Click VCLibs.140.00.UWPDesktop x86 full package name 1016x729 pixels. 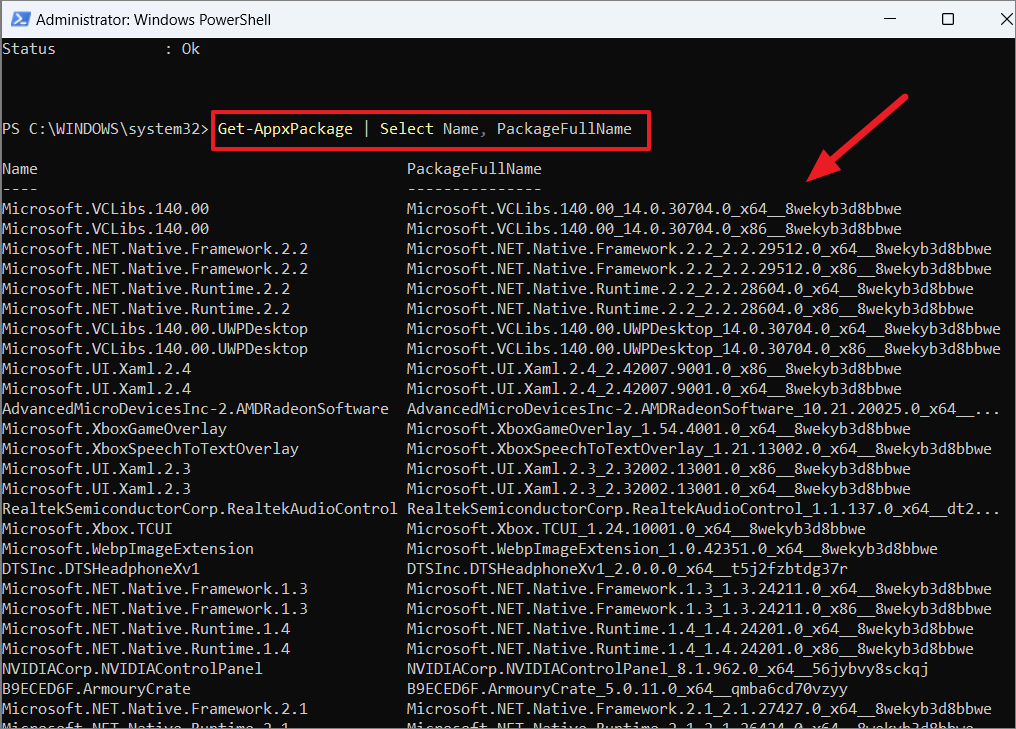pos(704,349)
